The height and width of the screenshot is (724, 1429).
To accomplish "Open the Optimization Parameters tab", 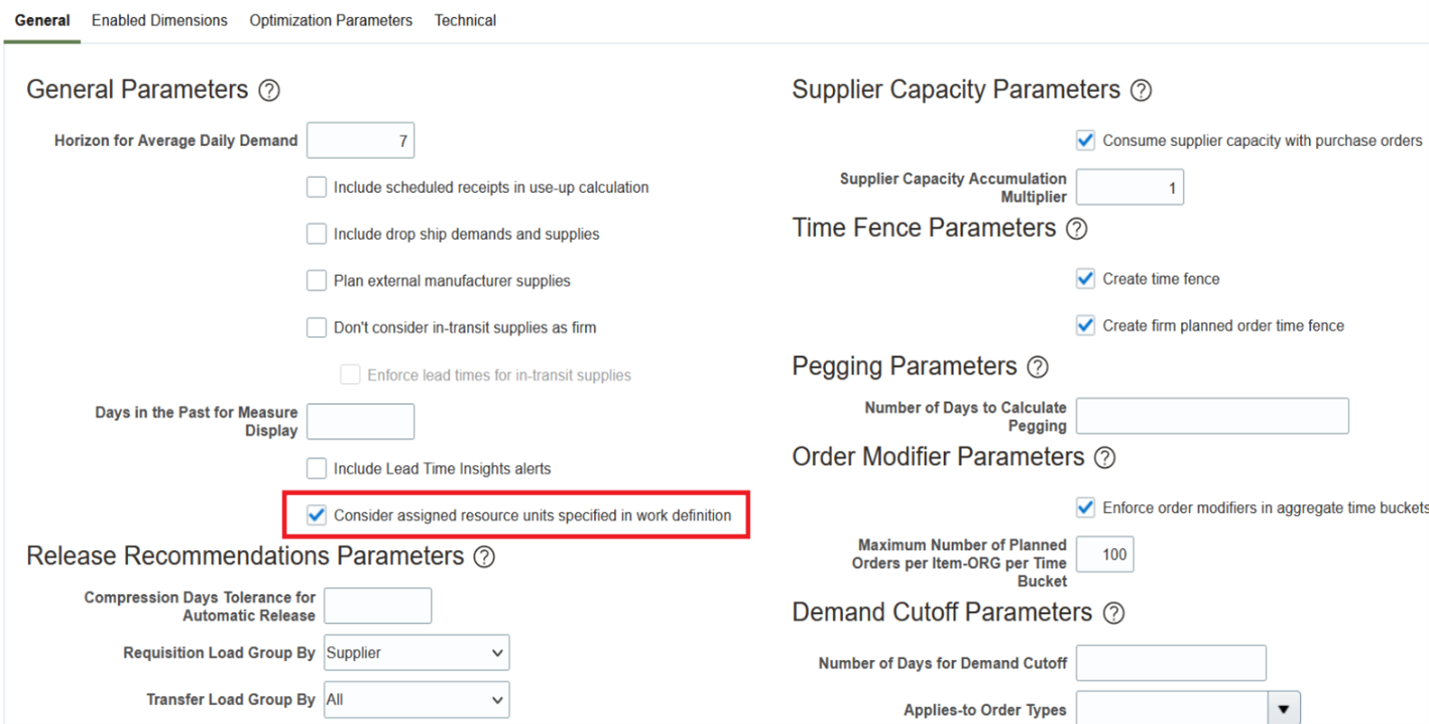I will [331, 20].
